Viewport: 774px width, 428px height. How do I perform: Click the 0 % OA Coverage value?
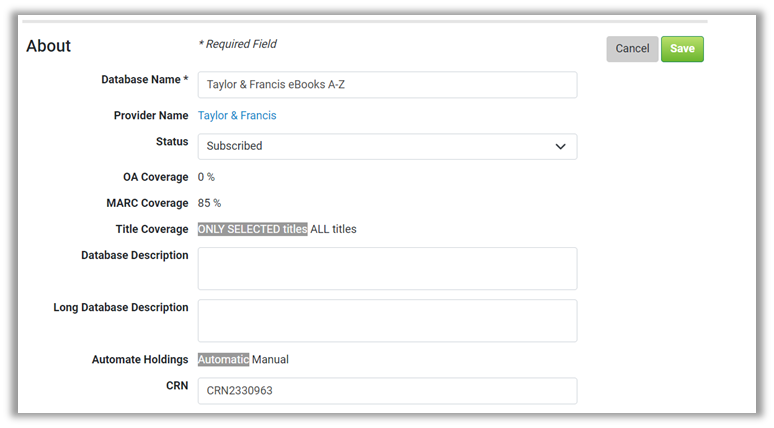pyautogui.click(x=206, y=177)
